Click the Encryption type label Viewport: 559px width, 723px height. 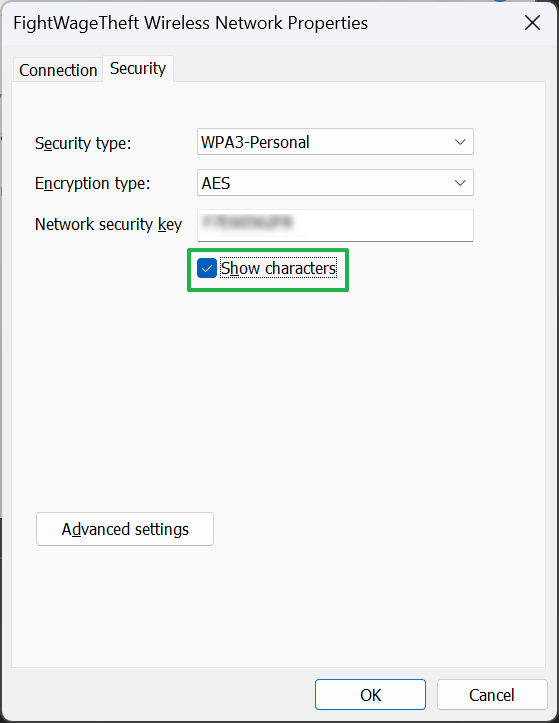(x=93, y=184)
